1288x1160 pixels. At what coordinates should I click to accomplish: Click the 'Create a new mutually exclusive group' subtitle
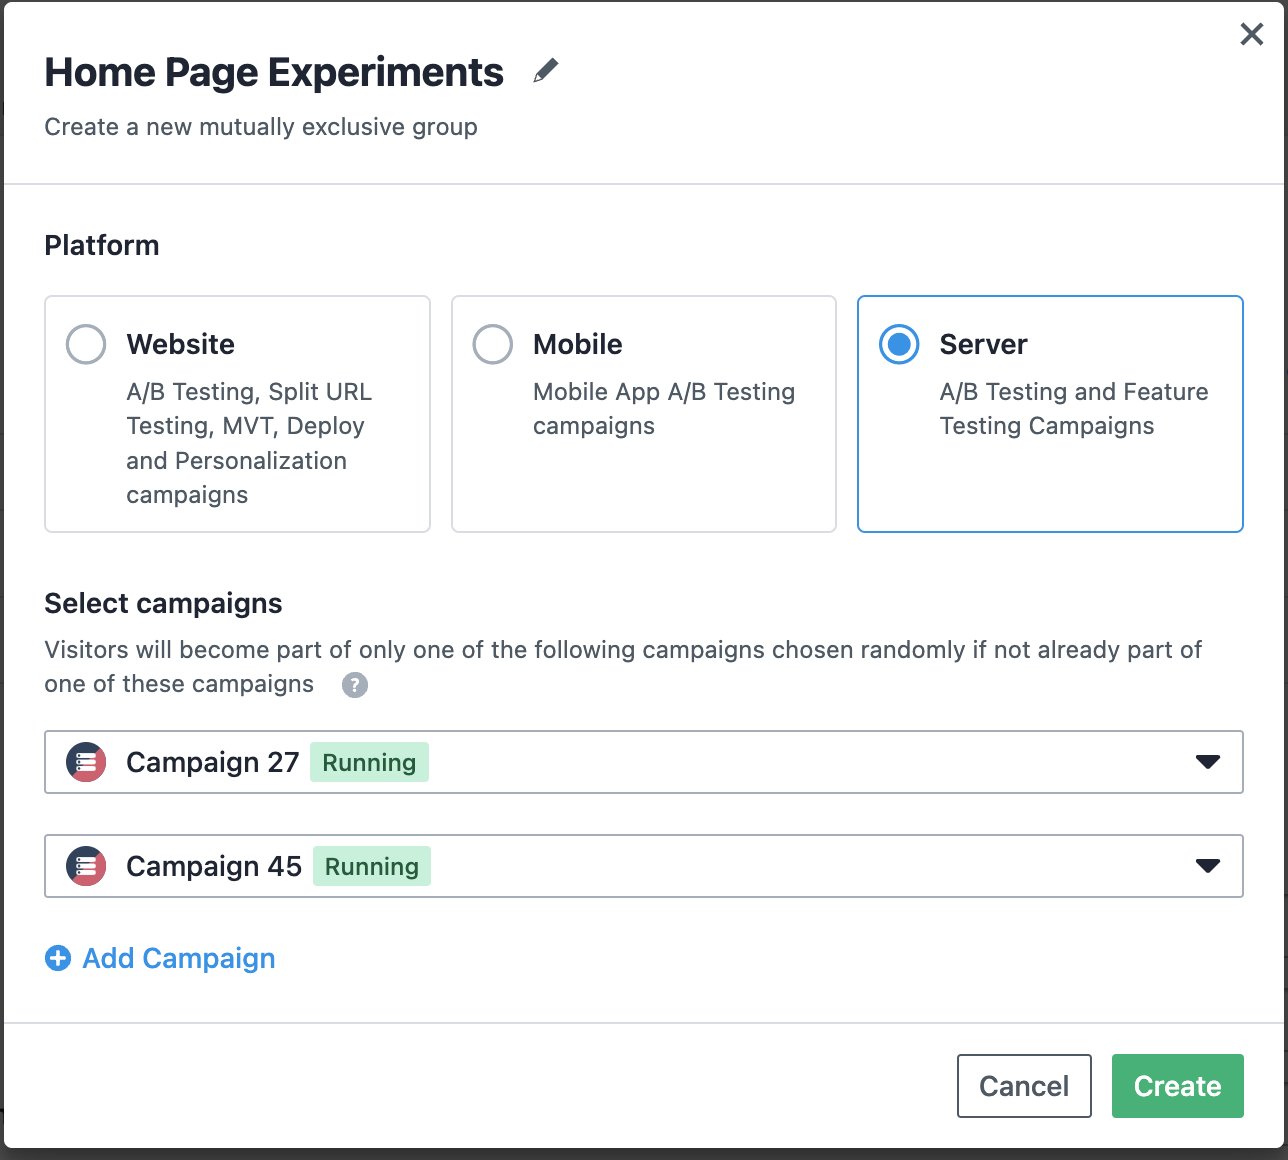[261, 127]
